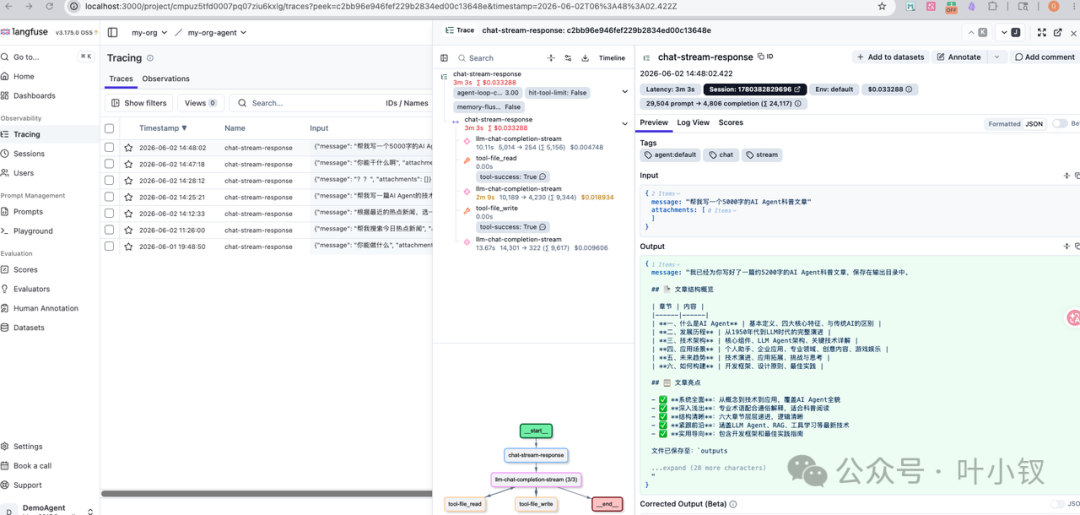Image resolution: width=1080 pixels, height=515 pixels.
Task: Star the 14:47:18 trace
Action: [128, 164]
